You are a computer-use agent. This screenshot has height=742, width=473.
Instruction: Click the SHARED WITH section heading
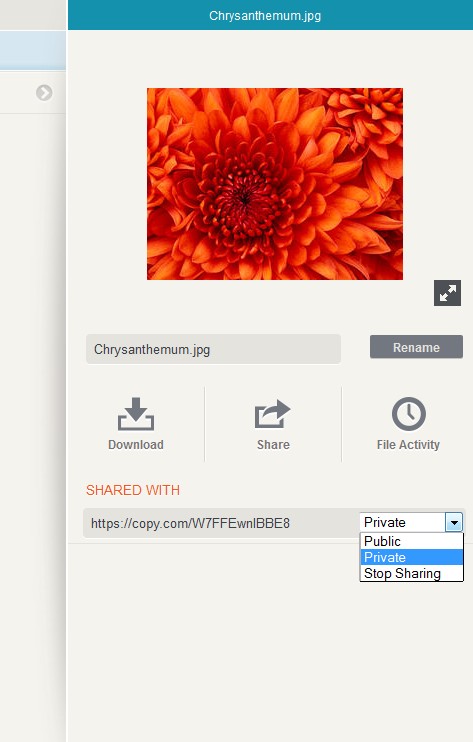point(133,490)
